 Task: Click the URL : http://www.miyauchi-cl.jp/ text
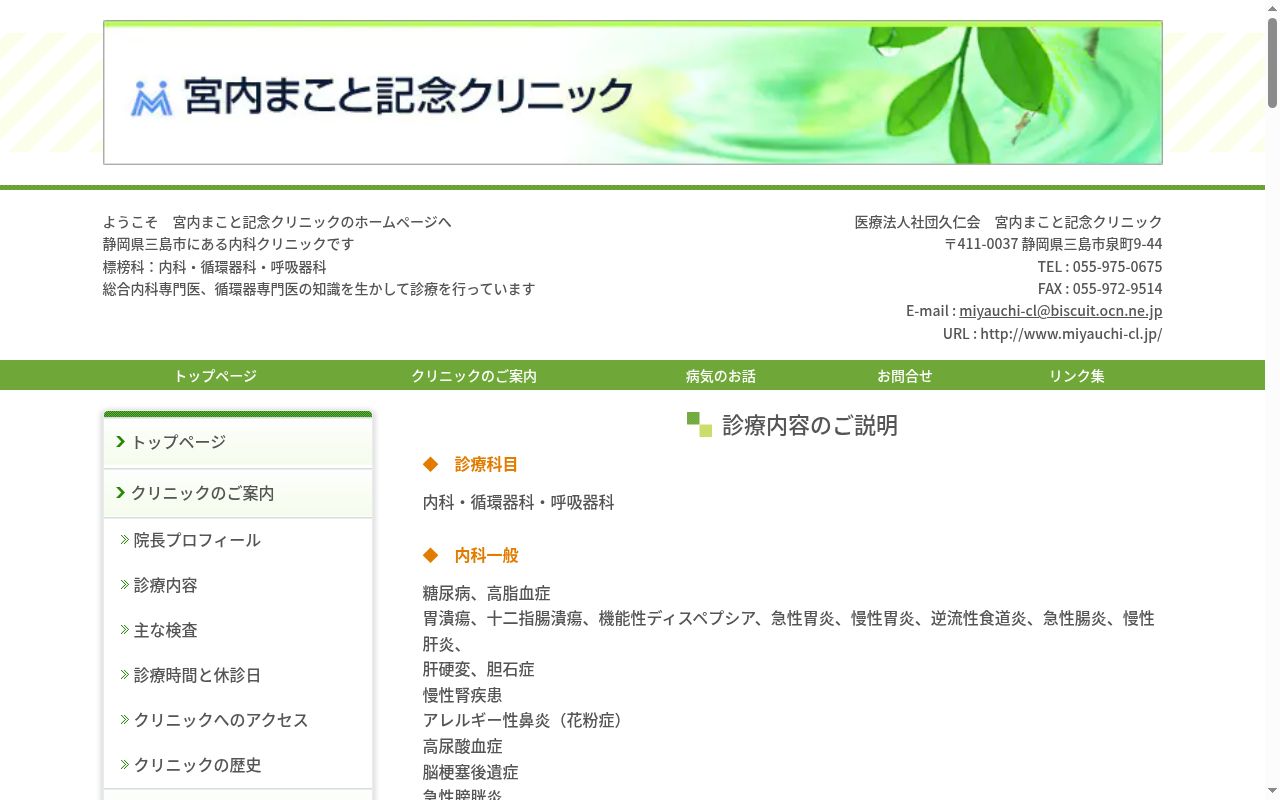[x=1053, y=334]
